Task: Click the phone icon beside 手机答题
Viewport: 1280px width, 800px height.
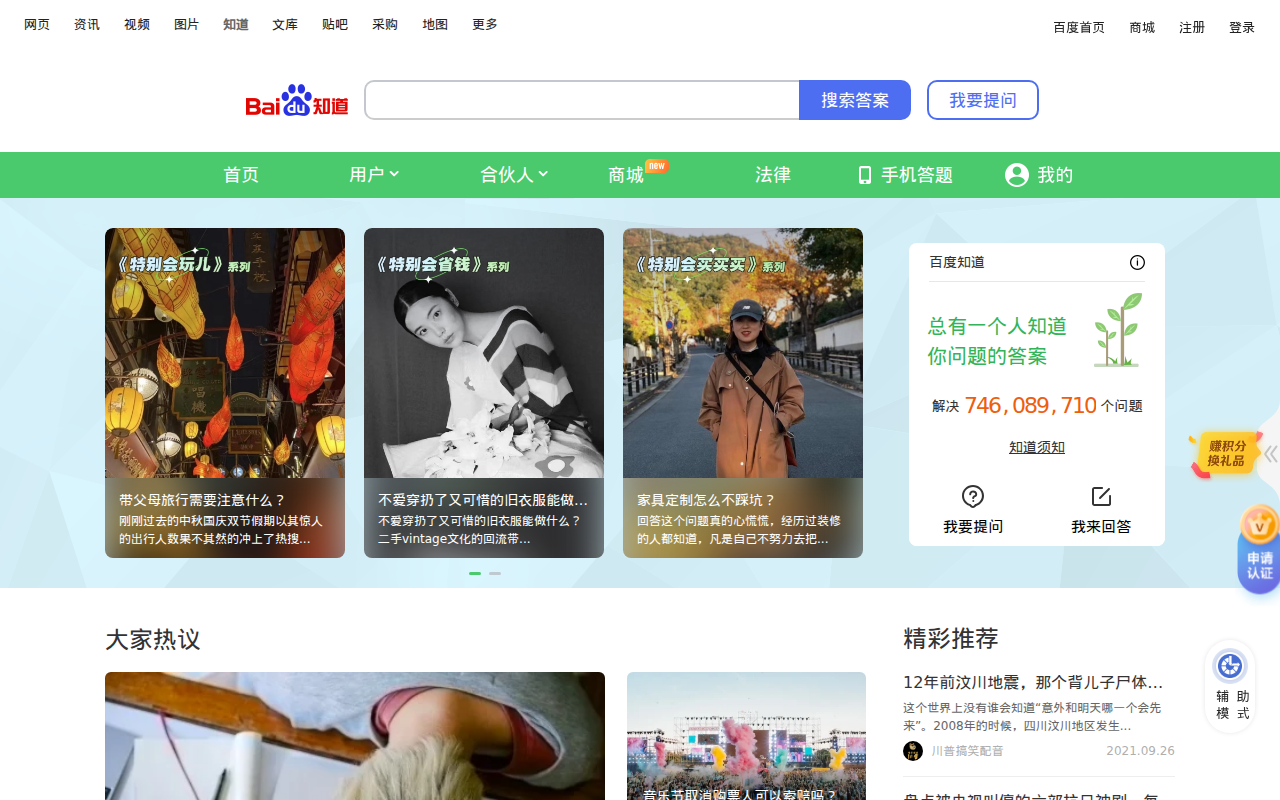Action: 864,174
